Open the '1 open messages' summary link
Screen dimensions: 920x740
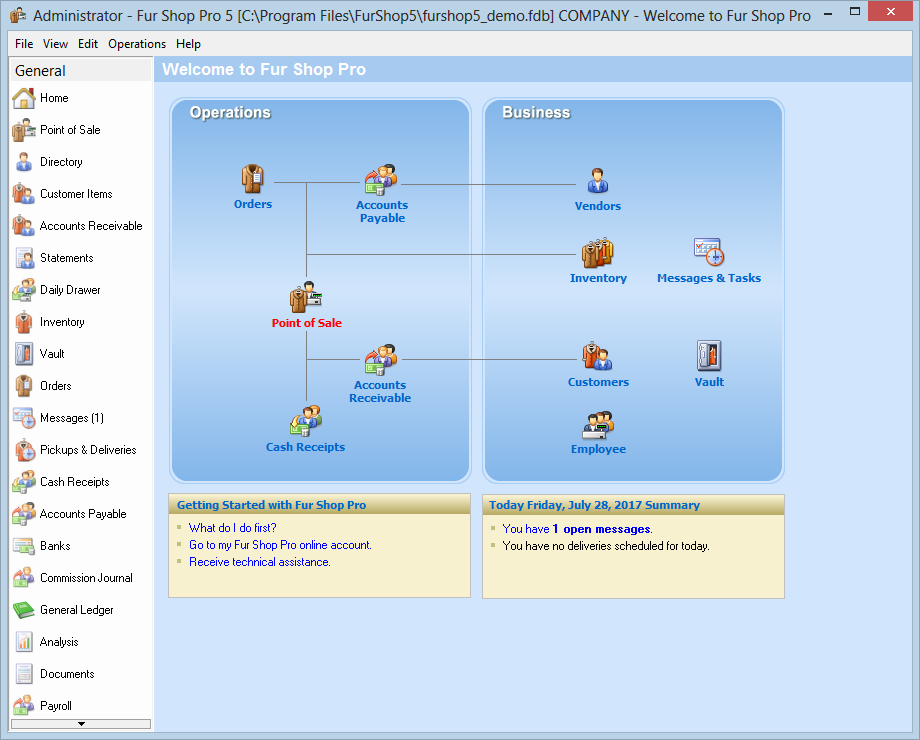tap(601, 529)
